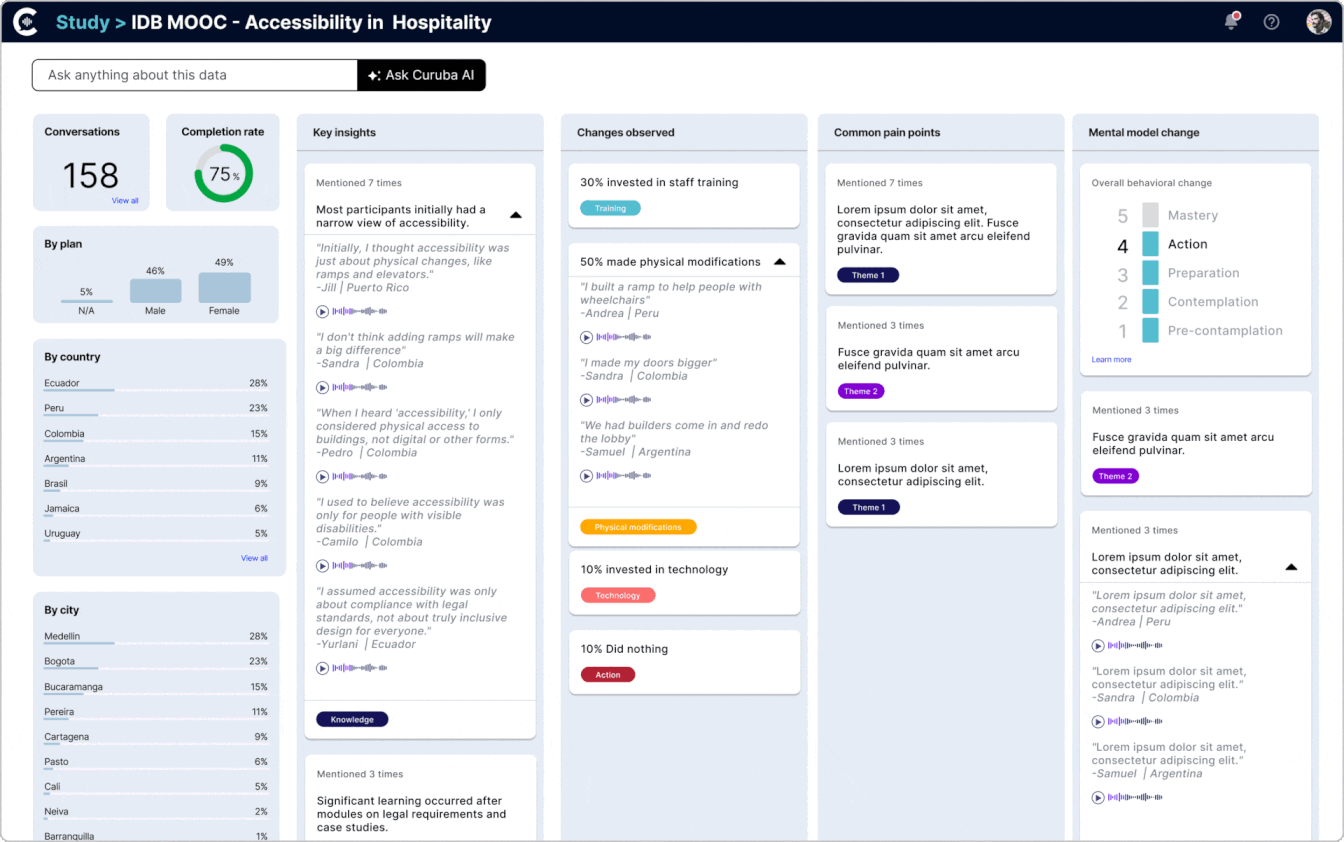Play Pedro from Colombia's audio clip
Screen dimensions: 1344x842
(322, 476)
